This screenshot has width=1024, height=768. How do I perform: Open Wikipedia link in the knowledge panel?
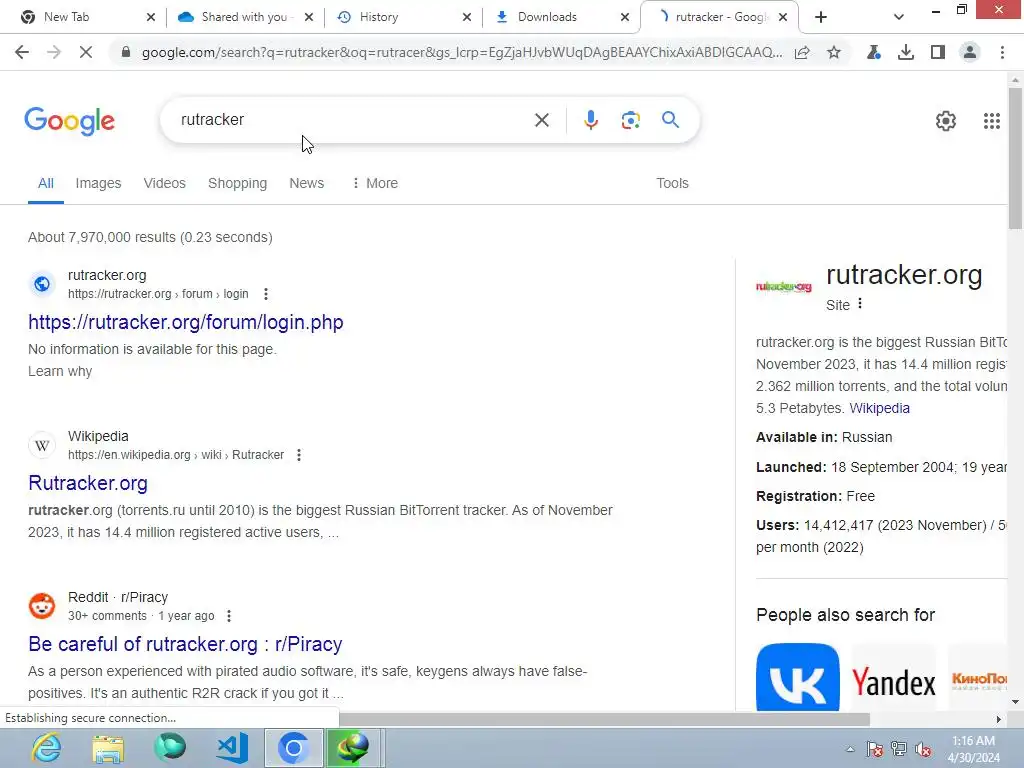879,408
